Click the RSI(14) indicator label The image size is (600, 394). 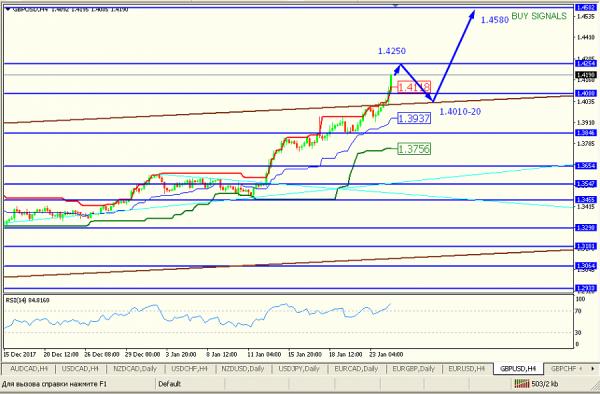27,300
